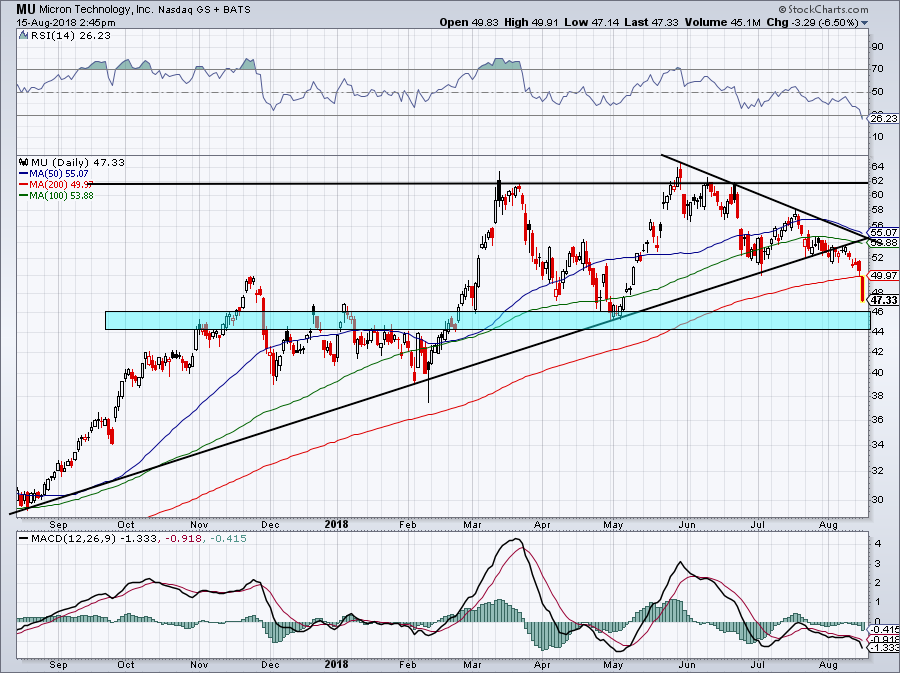This screenshot has height=673, width=900.
Task: Click the MU ticker symbol in header
Action: pos(24,9)
